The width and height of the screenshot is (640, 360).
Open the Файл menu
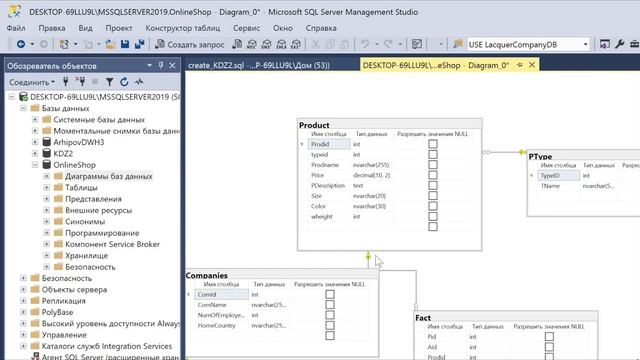16,28
